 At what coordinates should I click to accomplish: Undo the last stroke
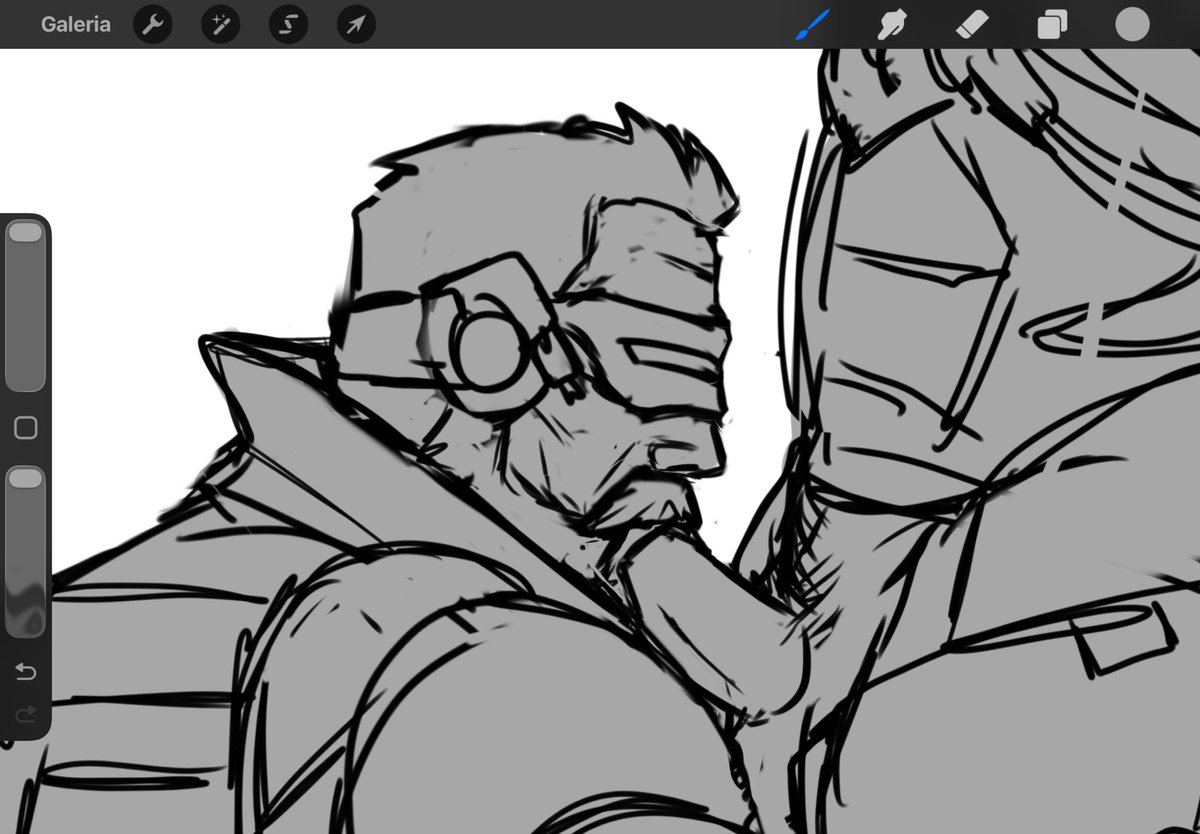tap(26, 671)
